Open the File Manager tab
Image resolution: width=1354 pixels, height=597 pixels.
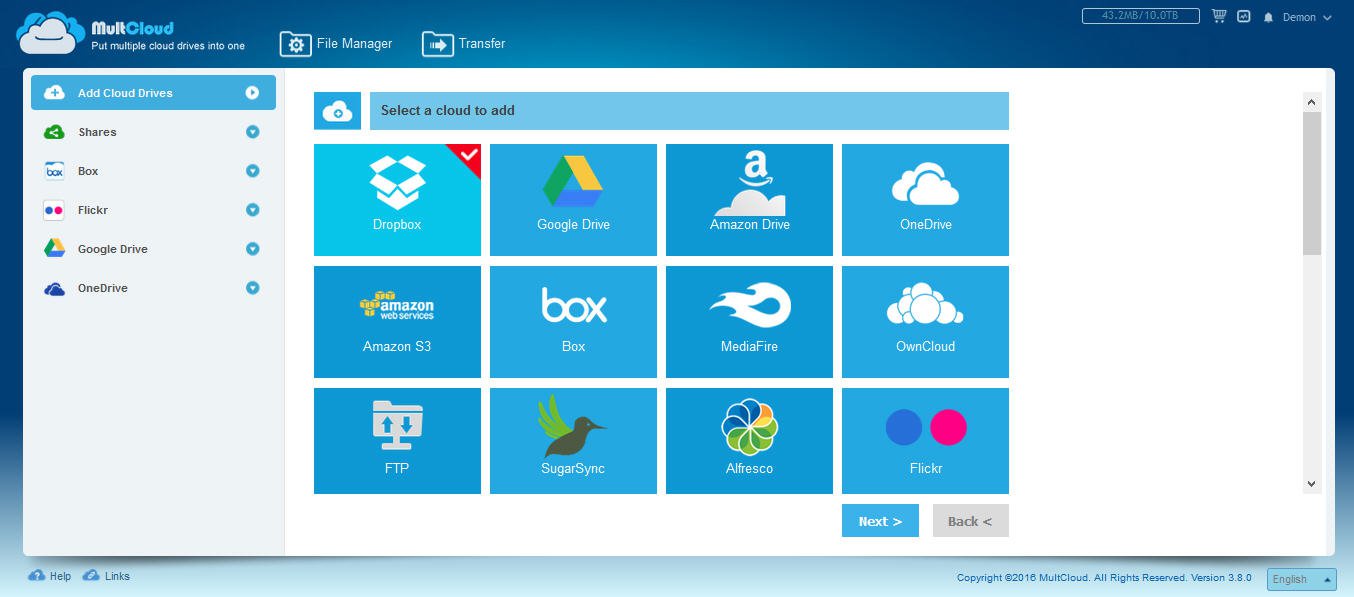coord(336,44)
